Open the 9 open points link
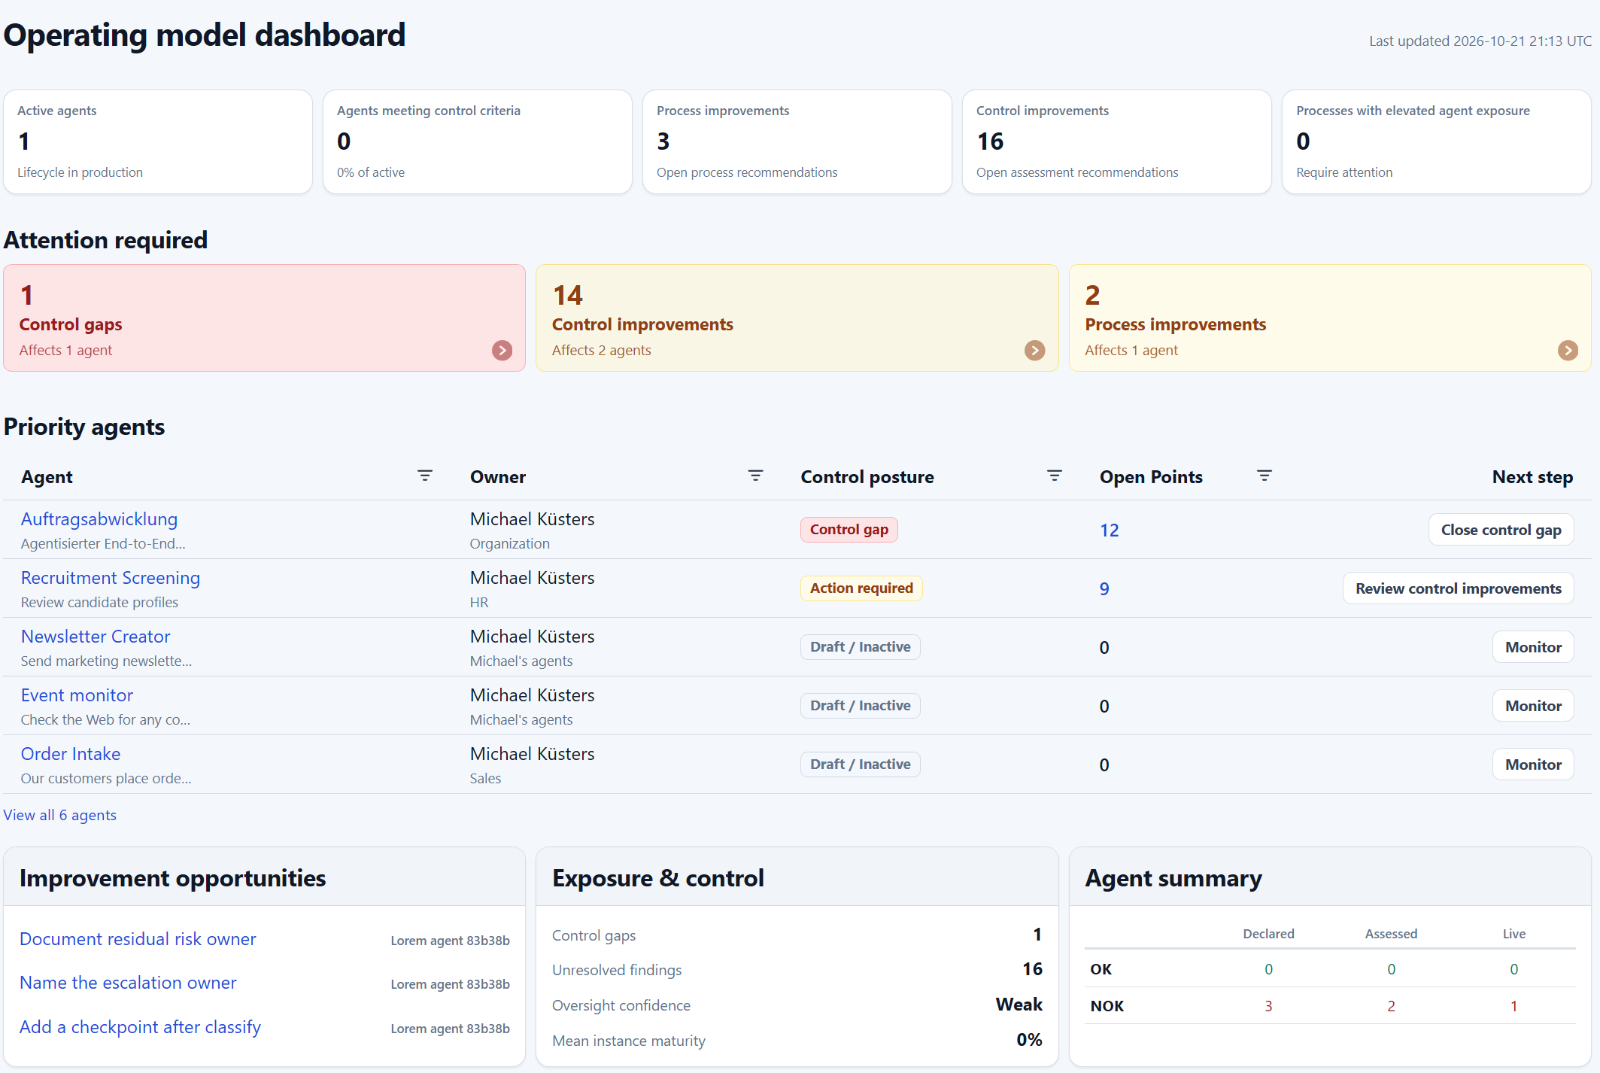Viewport: 1600px width, 1073px height. coord(1104,589)
